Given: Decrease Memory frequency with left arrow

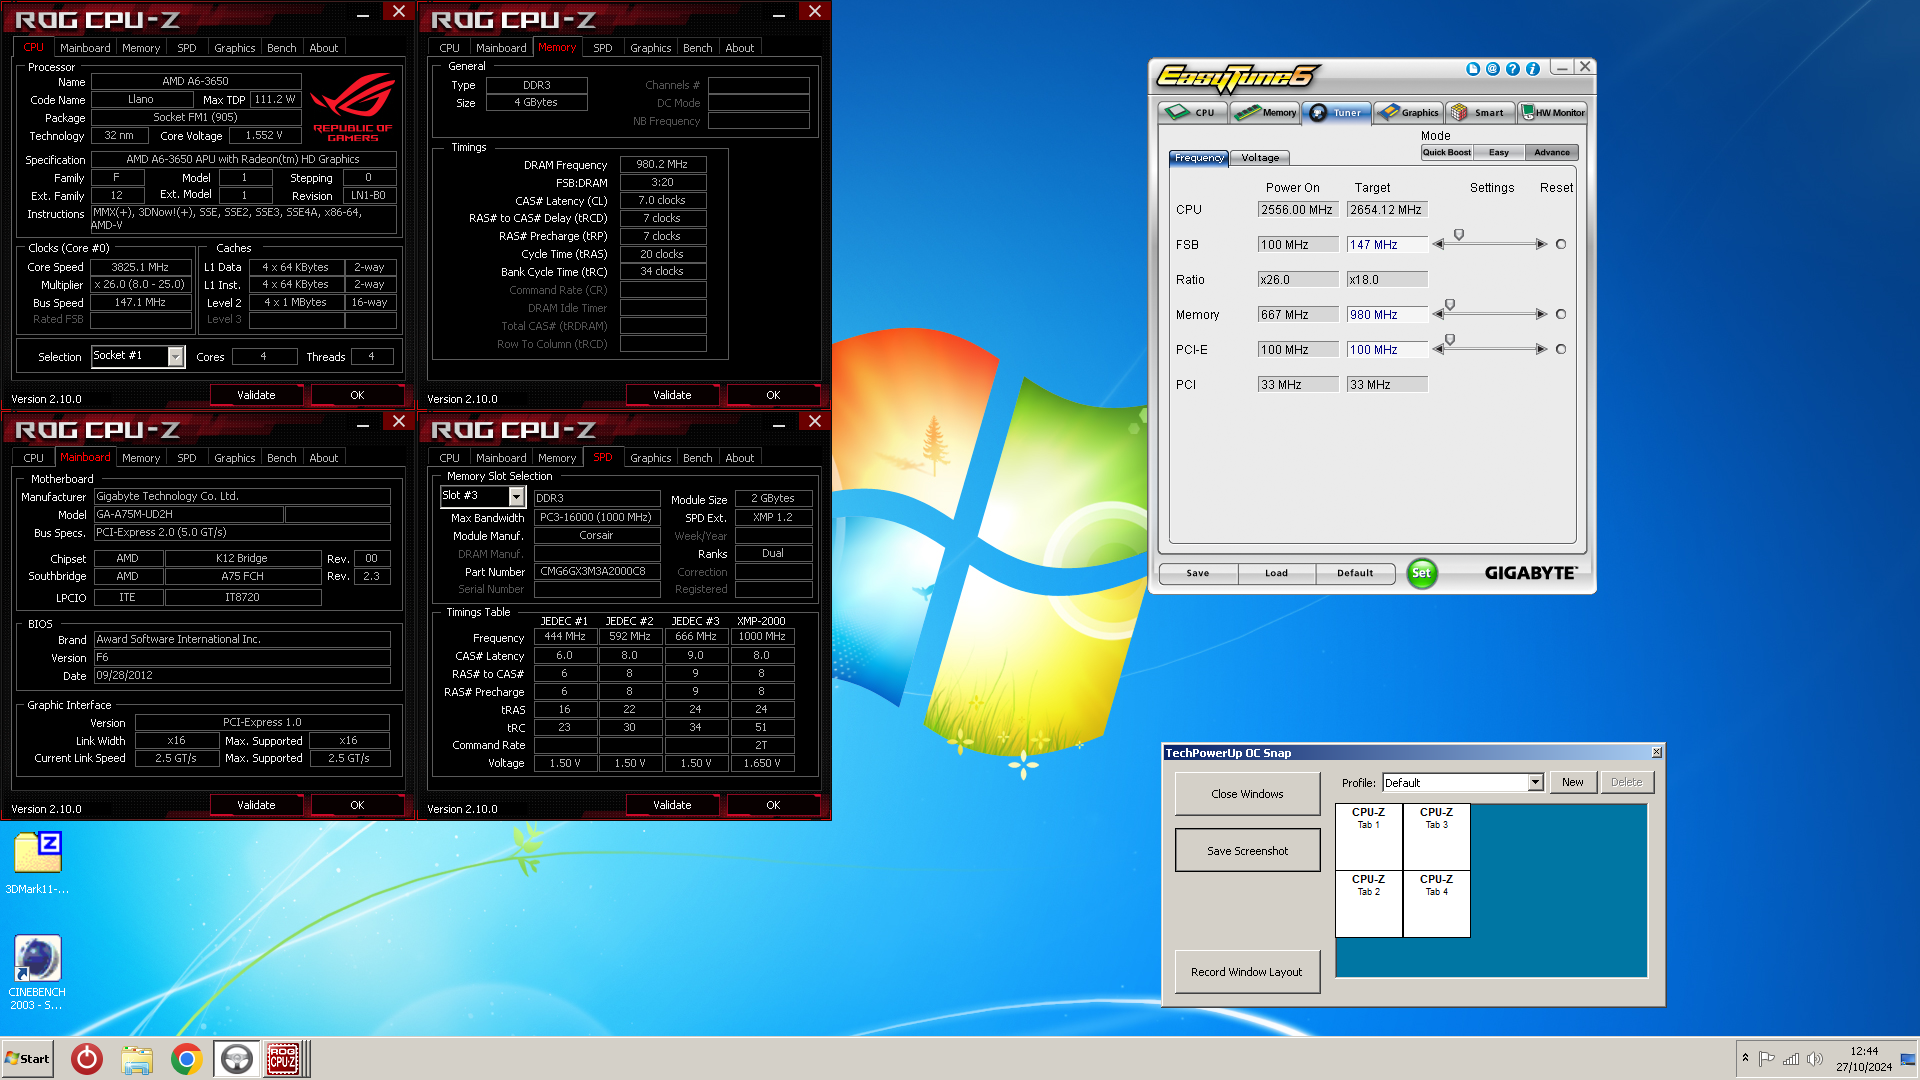Looking at the screenshot, I should click(1439, 314).
